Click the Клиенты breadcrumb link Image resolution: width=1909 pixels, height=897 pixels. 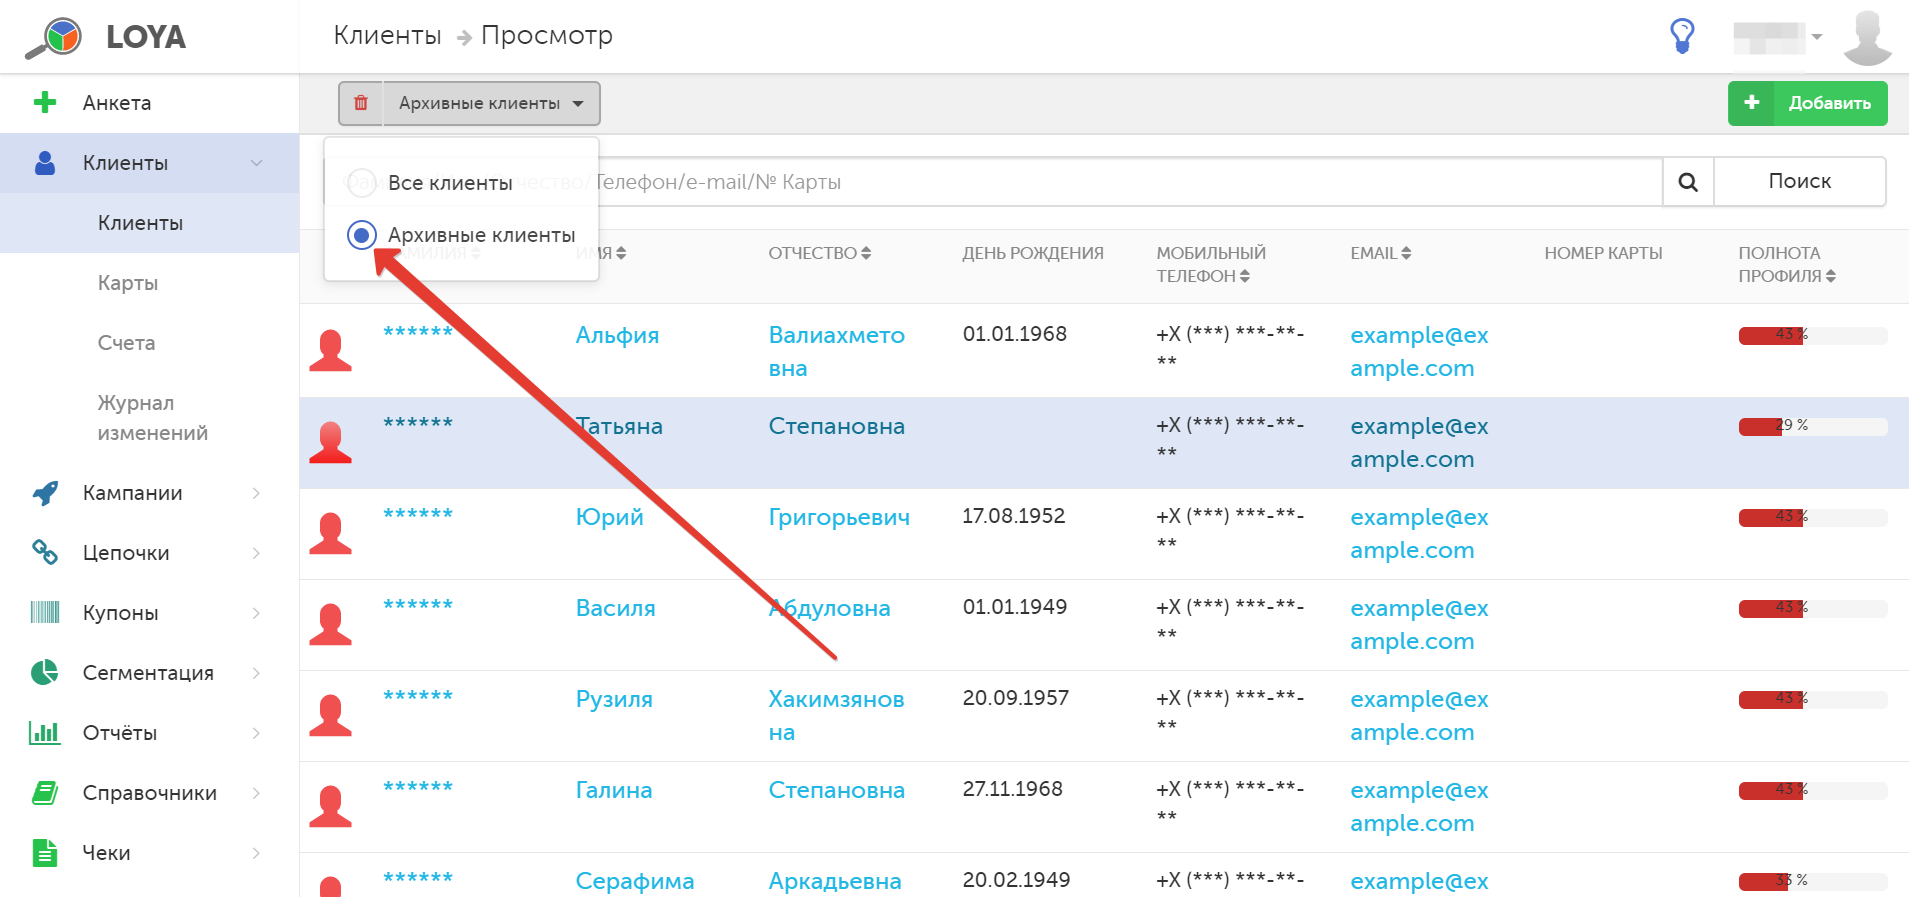[x=387, y=35]
